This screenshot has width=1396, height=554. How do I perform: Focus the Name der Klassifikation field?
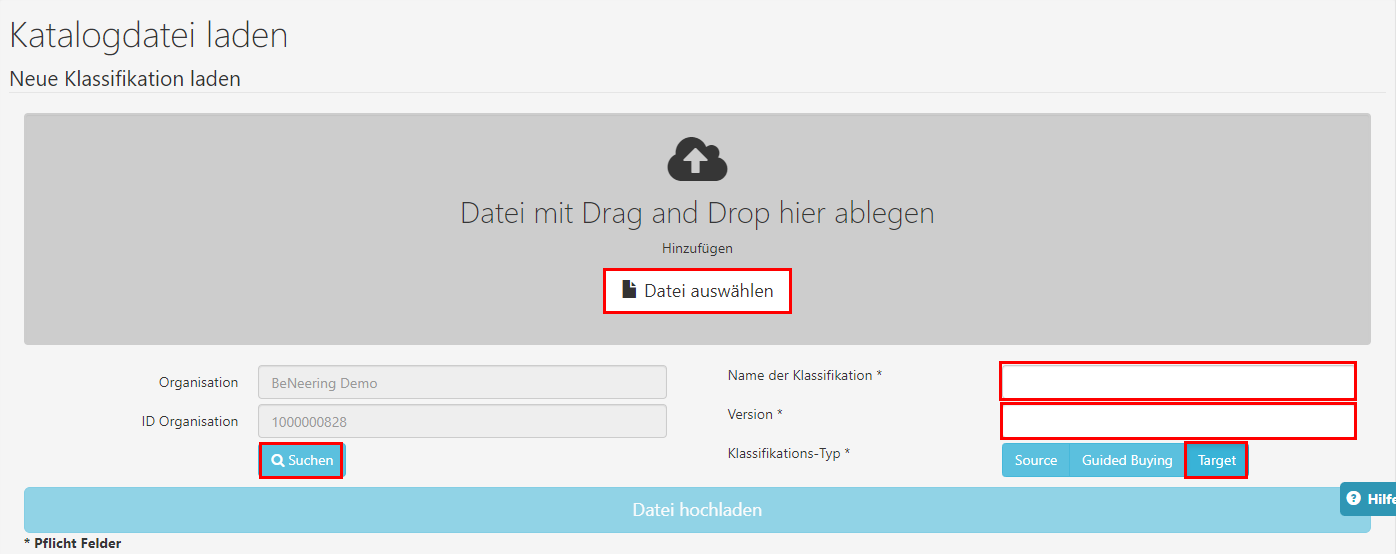click(1178, 381)
